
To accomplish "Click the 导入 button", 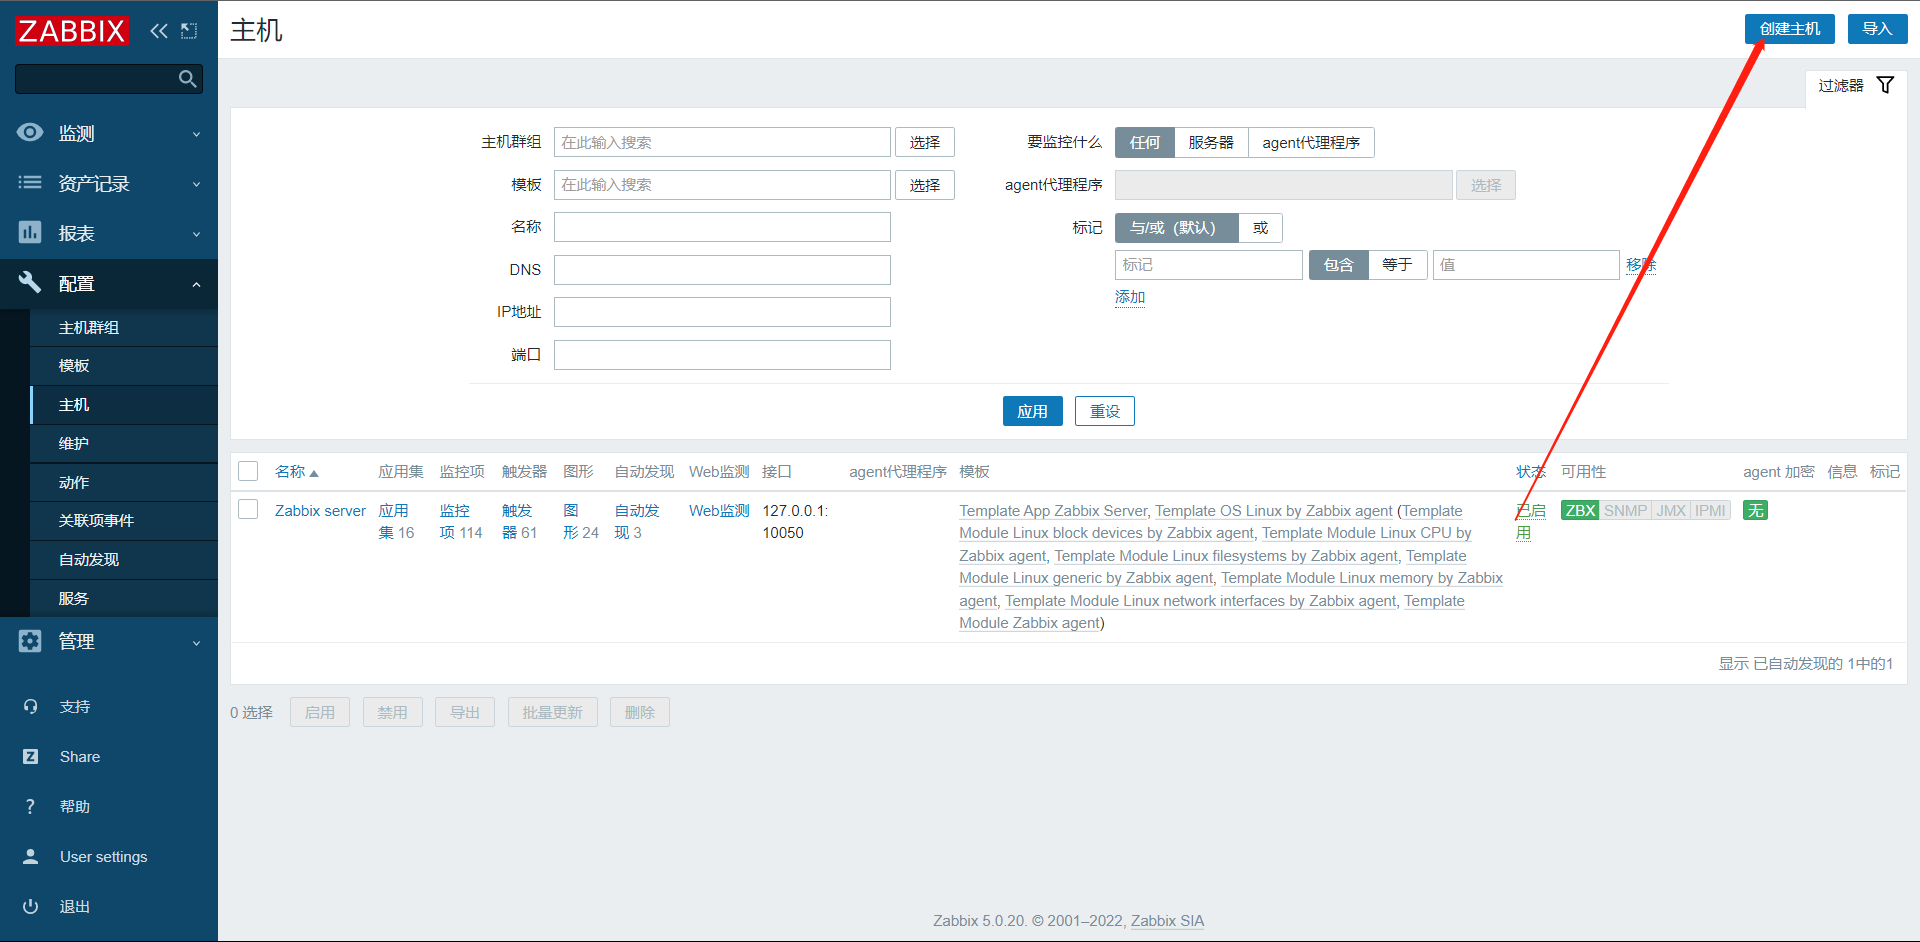I will (x=1877, y=29).
